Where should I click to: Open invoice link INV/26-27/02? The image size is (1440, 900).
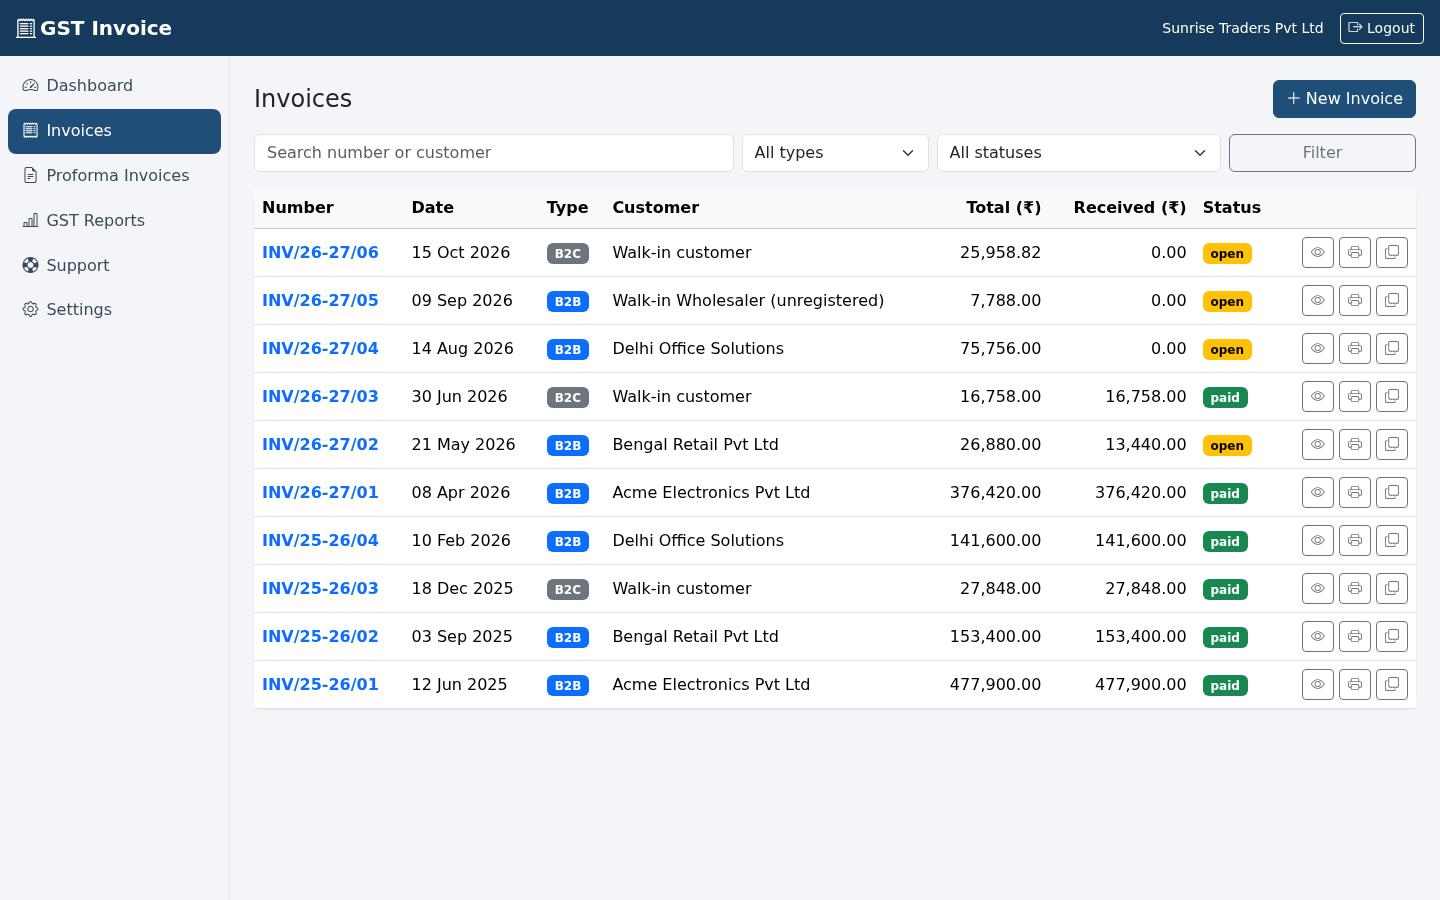click(320, 445)
